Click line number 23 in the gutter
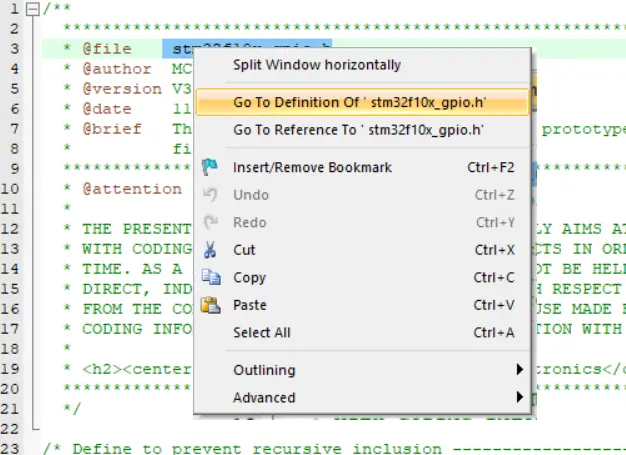 point(14,448)
